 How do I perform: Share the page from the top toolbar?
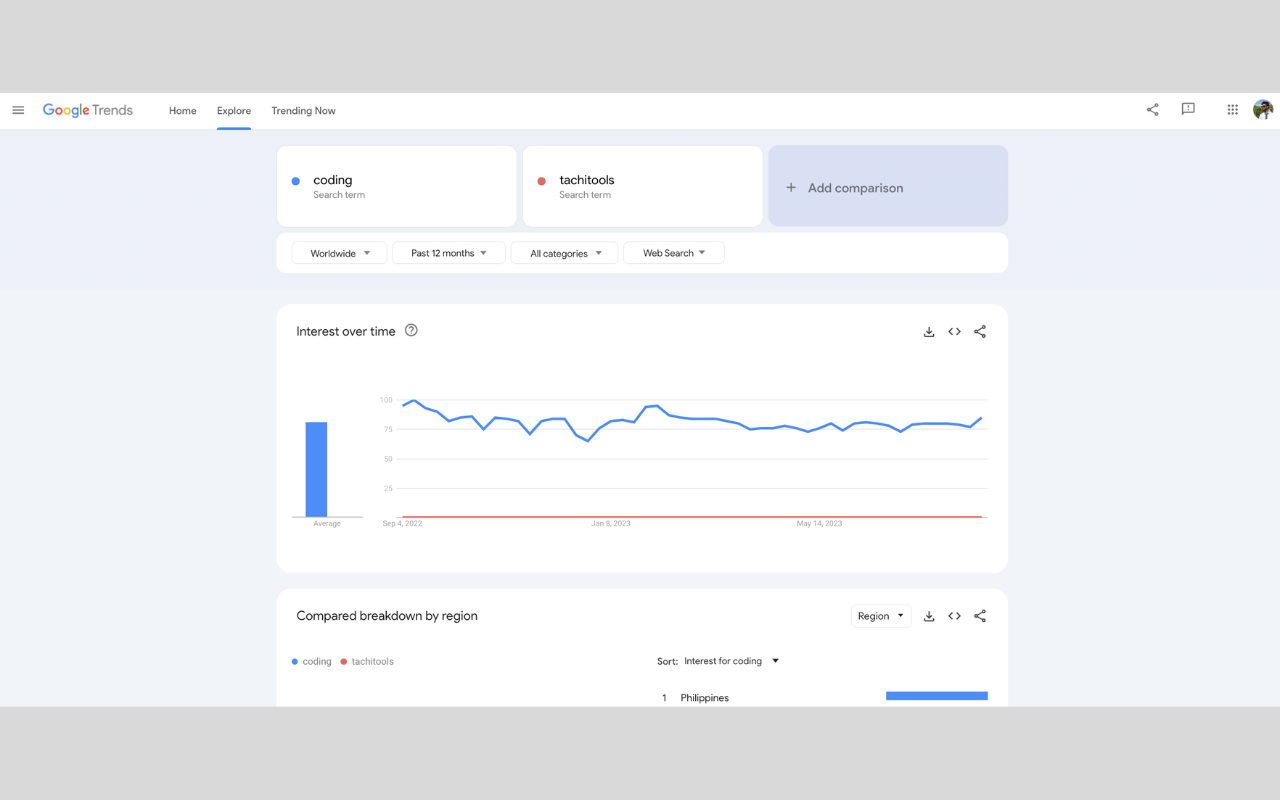(x=1152, y=110)
